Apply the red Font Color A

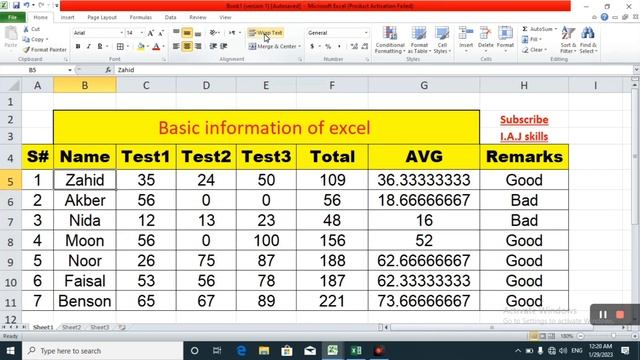(156, 47)
